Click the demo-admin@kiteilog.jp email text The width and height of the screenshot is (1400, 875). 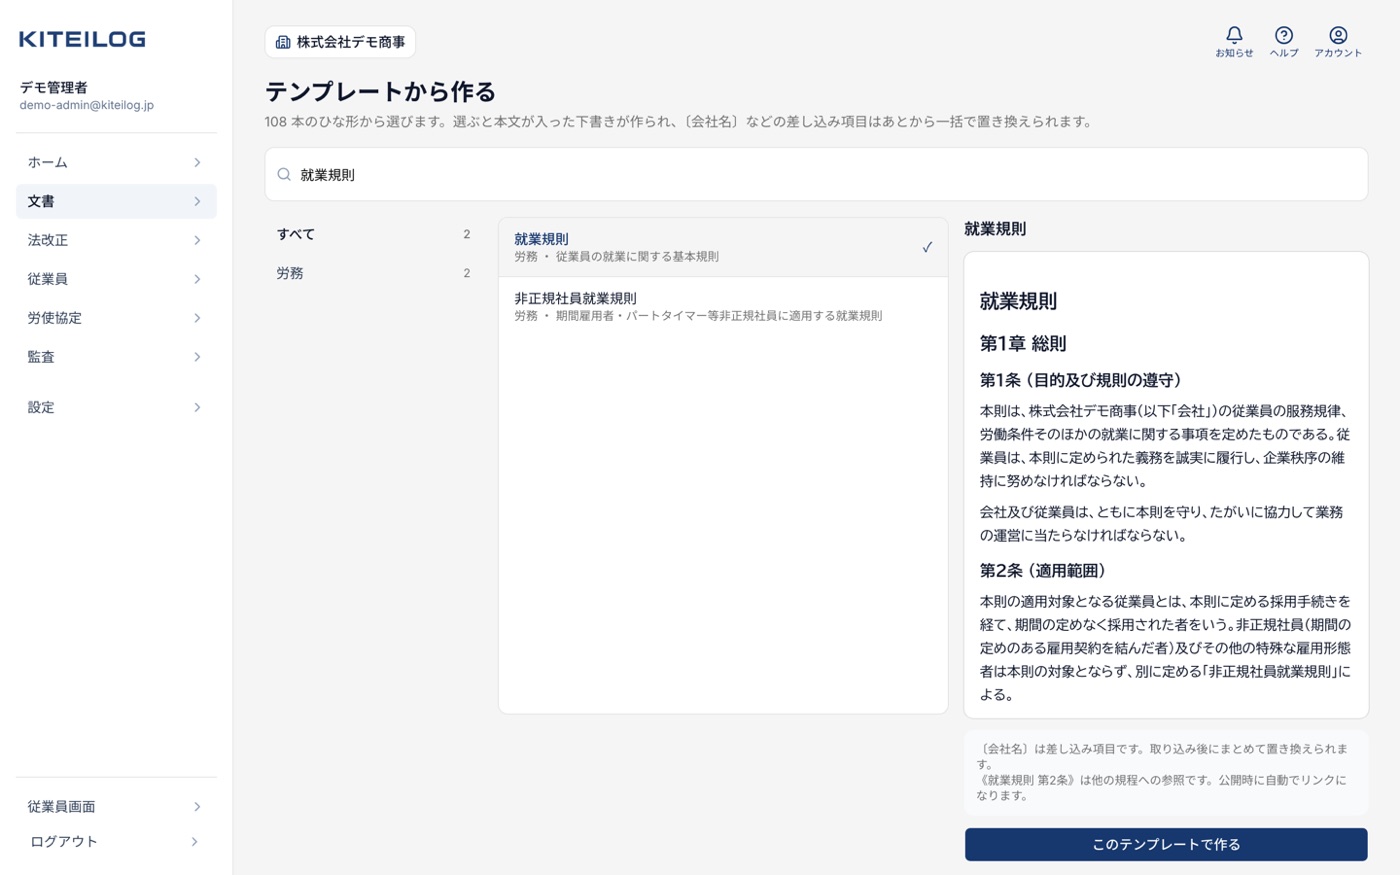(87, 105)
